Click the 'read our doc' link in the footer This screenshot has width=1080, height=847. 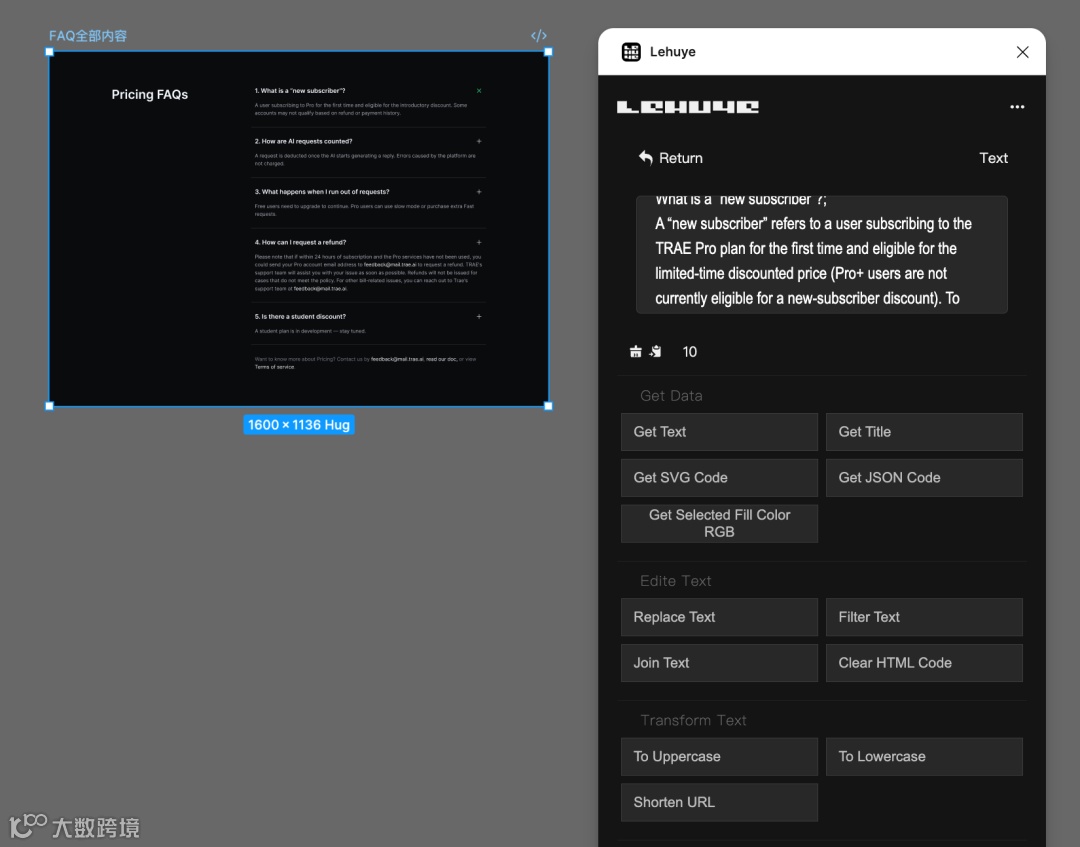[x=441, y=359]
